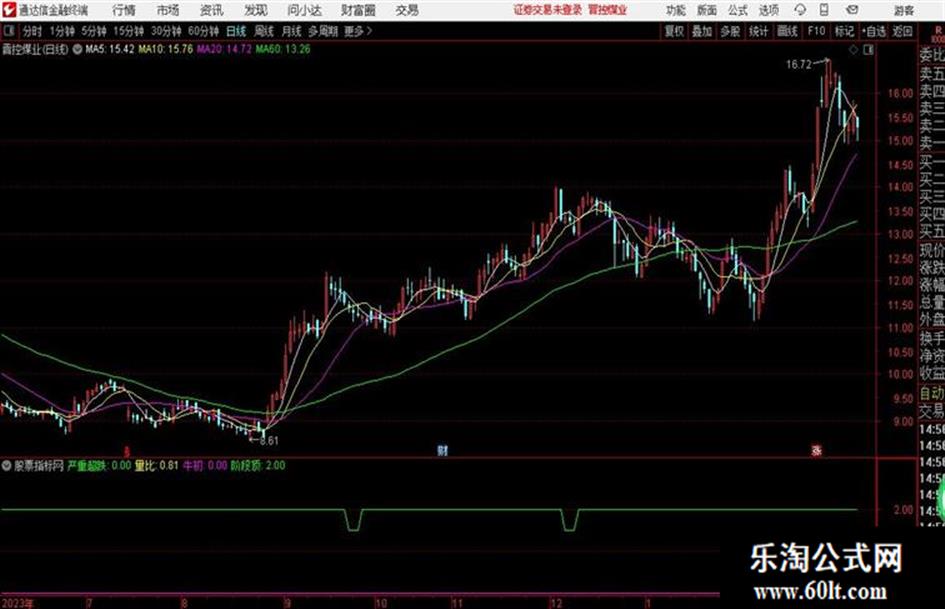Click the 统计 statistics button
Screen dimensions: 945x609
click(x=759, y=31)
